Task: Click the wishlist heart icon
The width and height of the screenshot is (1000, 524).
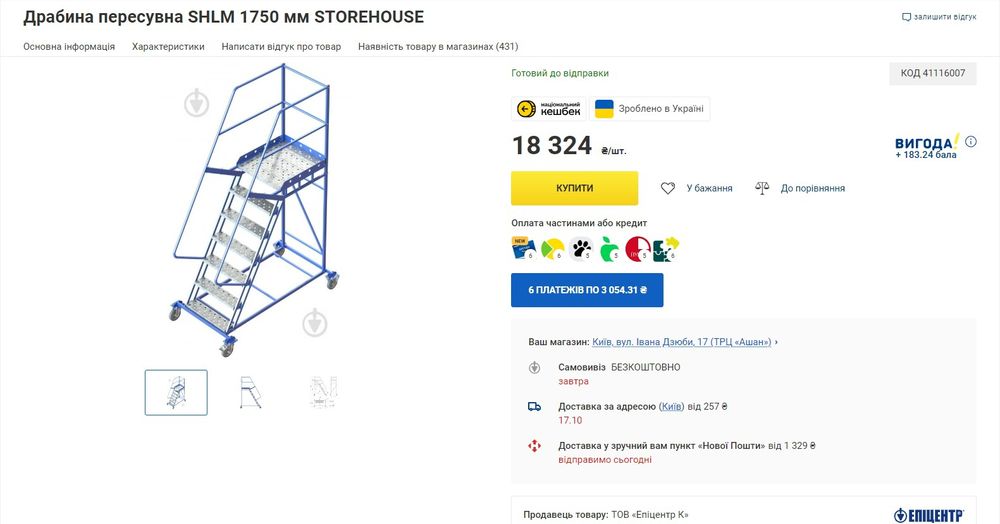Action: click(x=668, y=188)
